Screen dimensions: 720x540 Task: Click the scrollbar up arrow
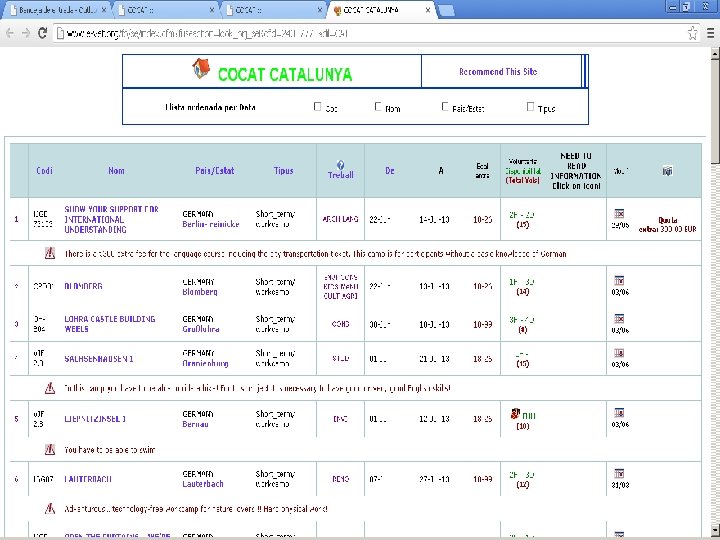coord(714,52)
